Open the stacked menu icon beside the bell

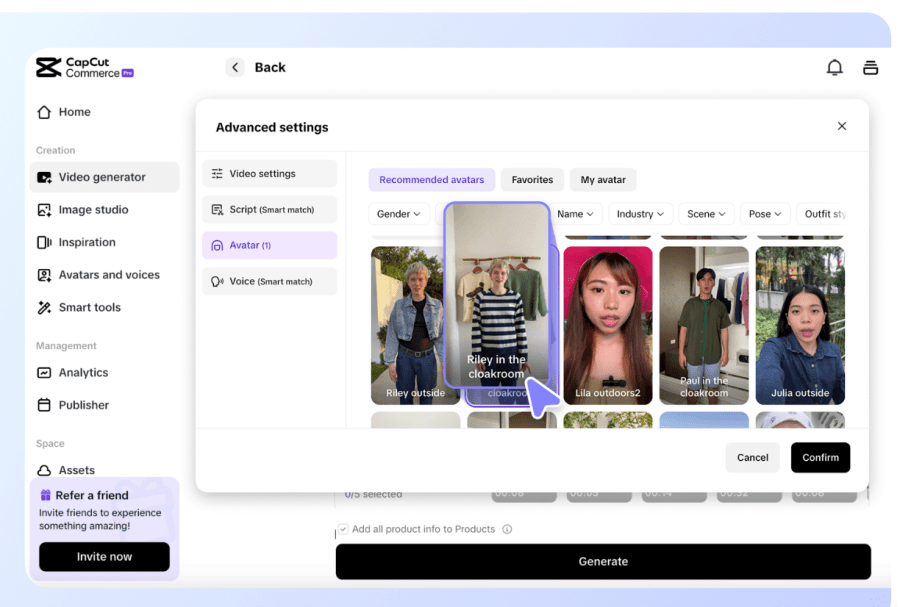pyautogui.click(x=870, y=68)
